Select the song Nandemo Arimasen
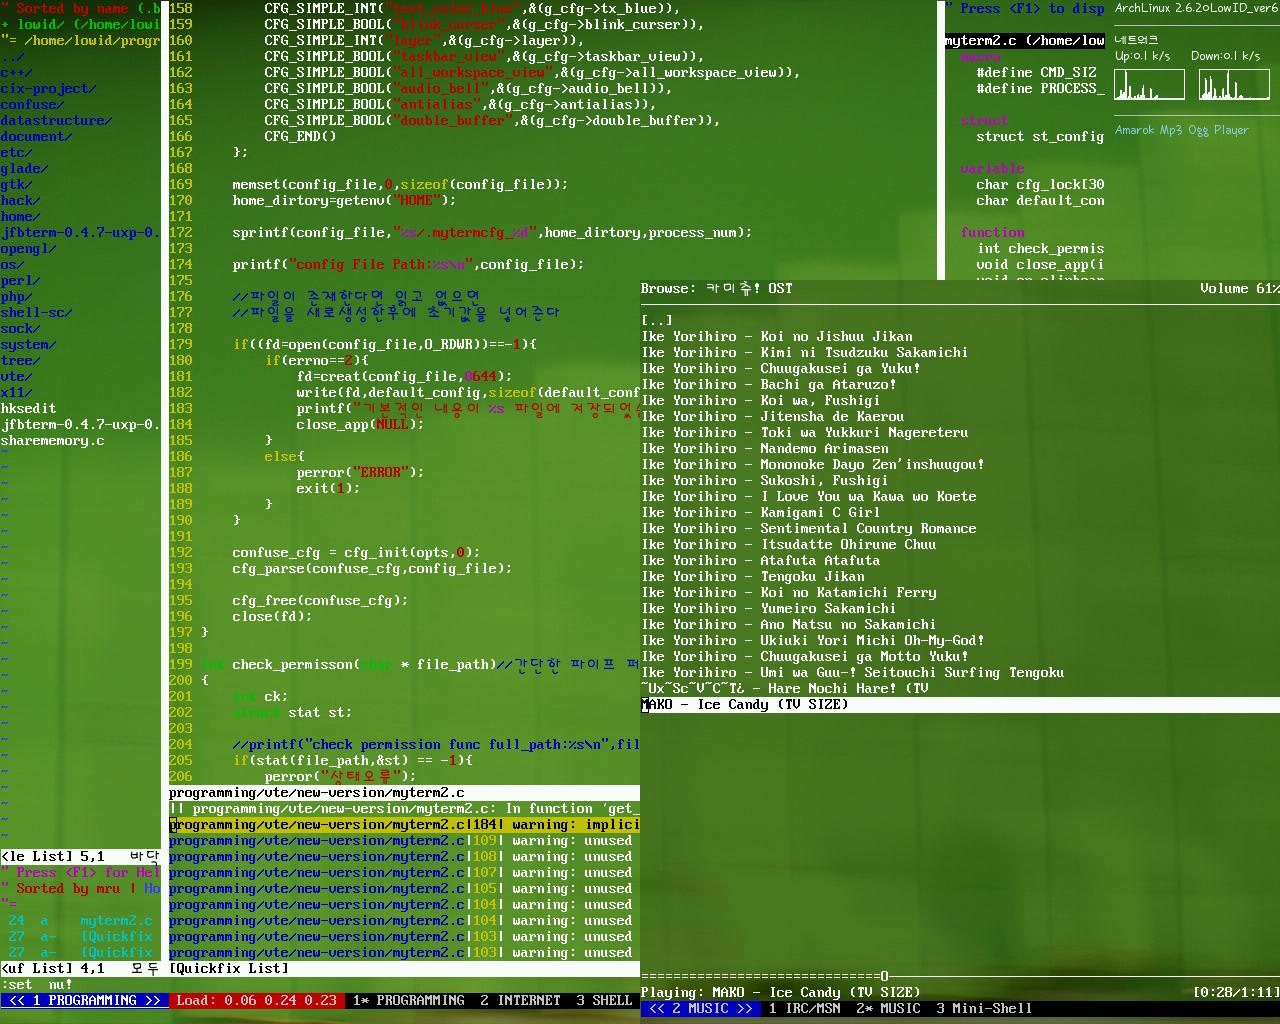 pyautogui.click(x=765, y=448)
